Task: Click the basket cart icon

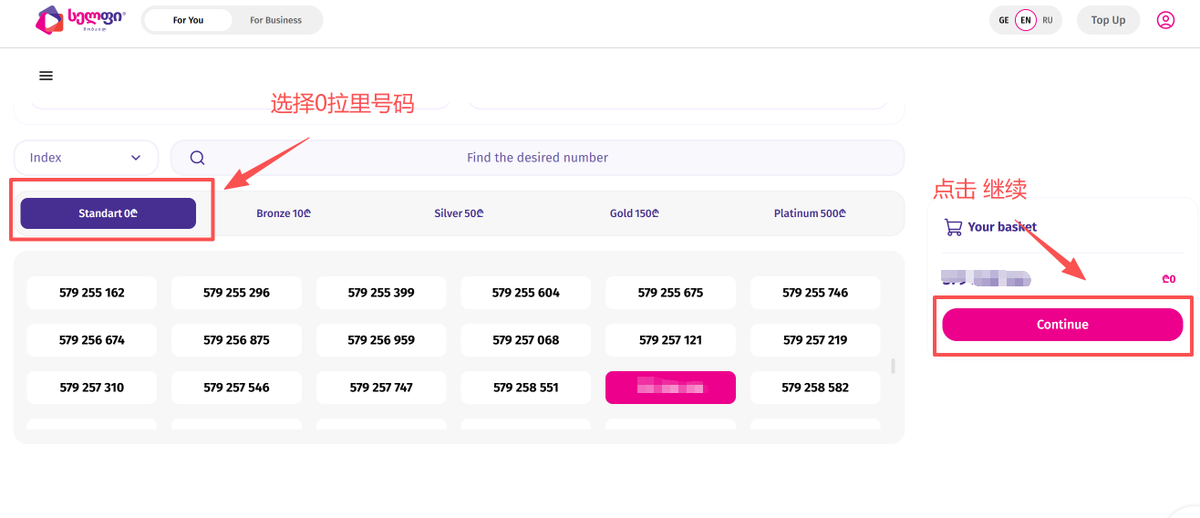Action: tap(953, 227)
